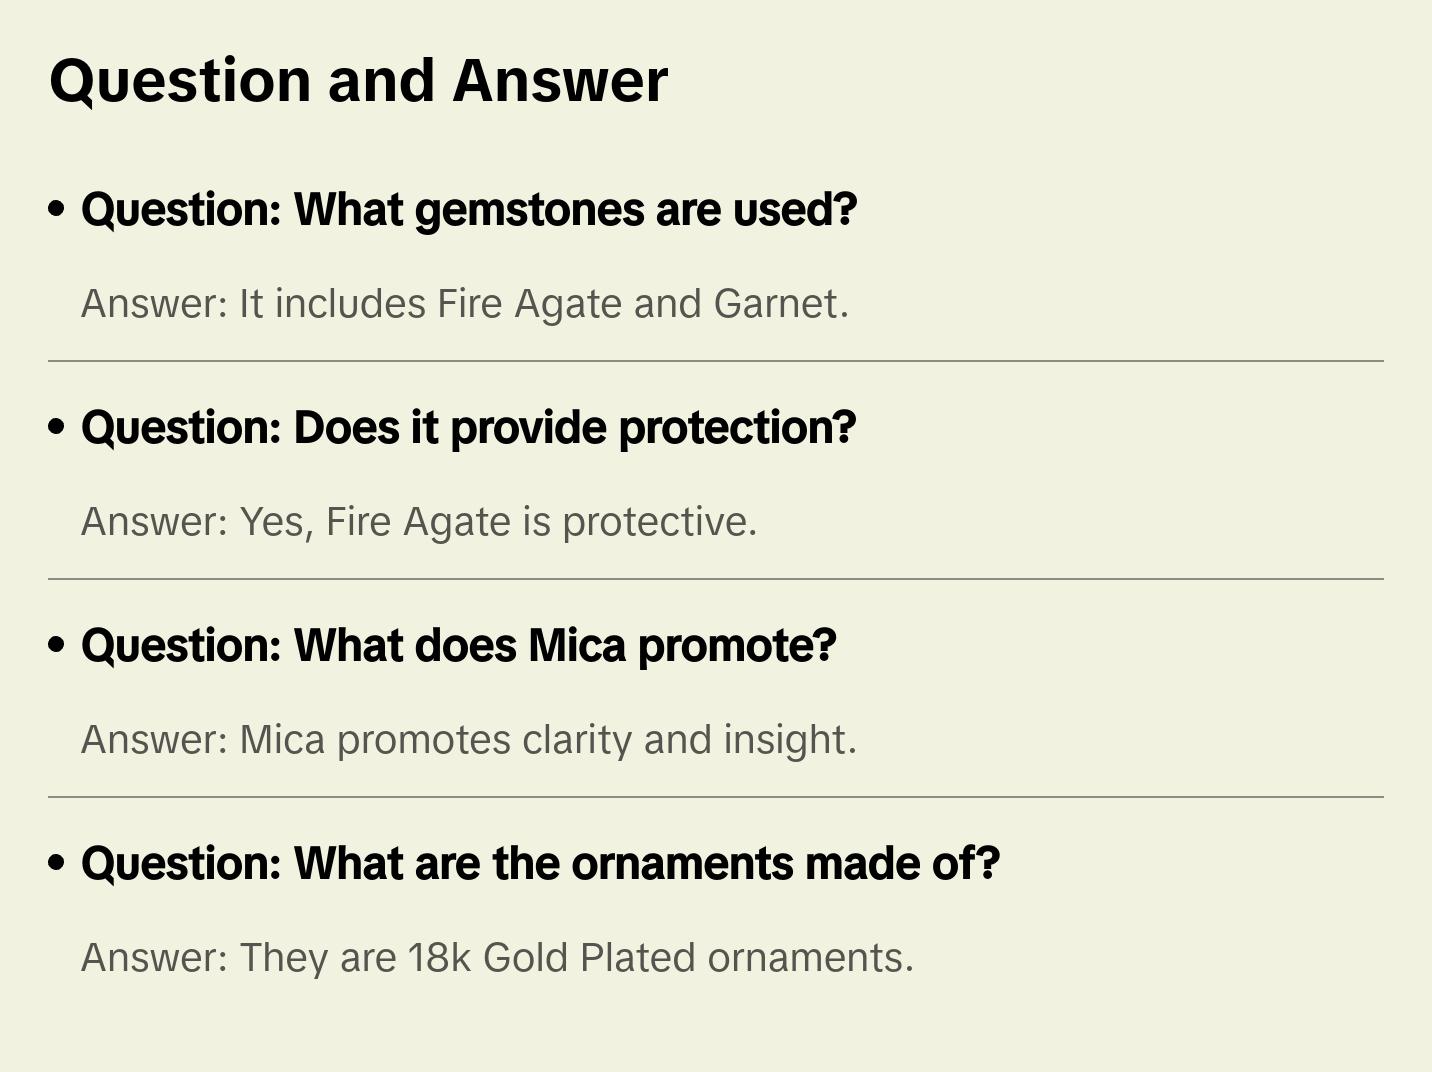Expand the "Does it provide protection?" question
This screenshot has height=1072, width=1432.
click(x=468, y=428)
